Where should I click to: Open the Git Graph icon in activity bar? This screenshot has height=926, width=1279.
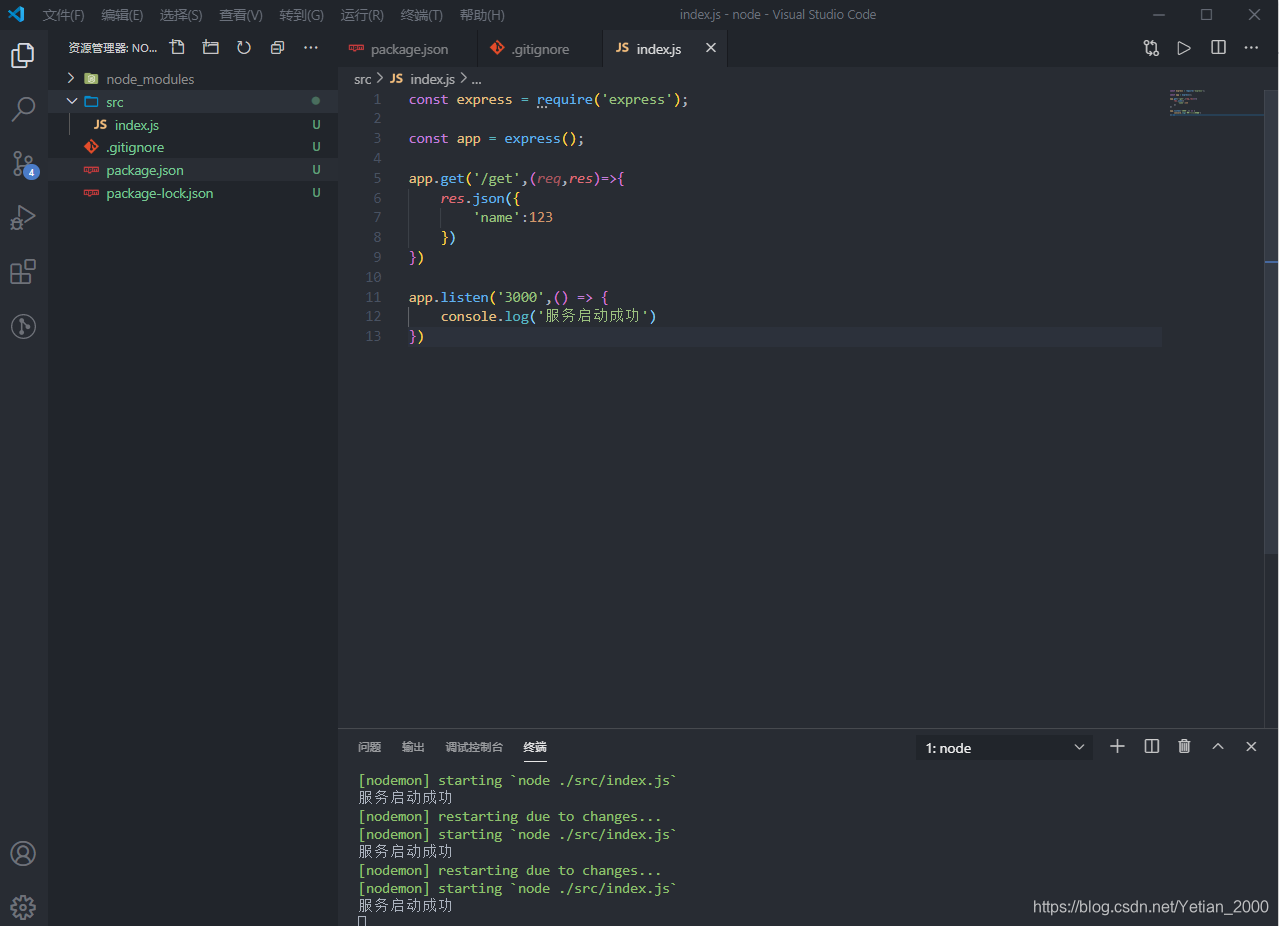coord(23,325)
